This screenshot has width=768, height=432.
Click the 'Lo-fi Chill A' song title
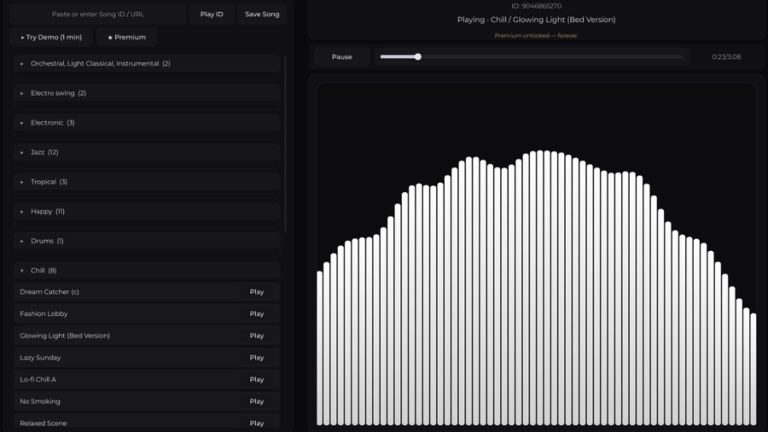coord(38,380)
